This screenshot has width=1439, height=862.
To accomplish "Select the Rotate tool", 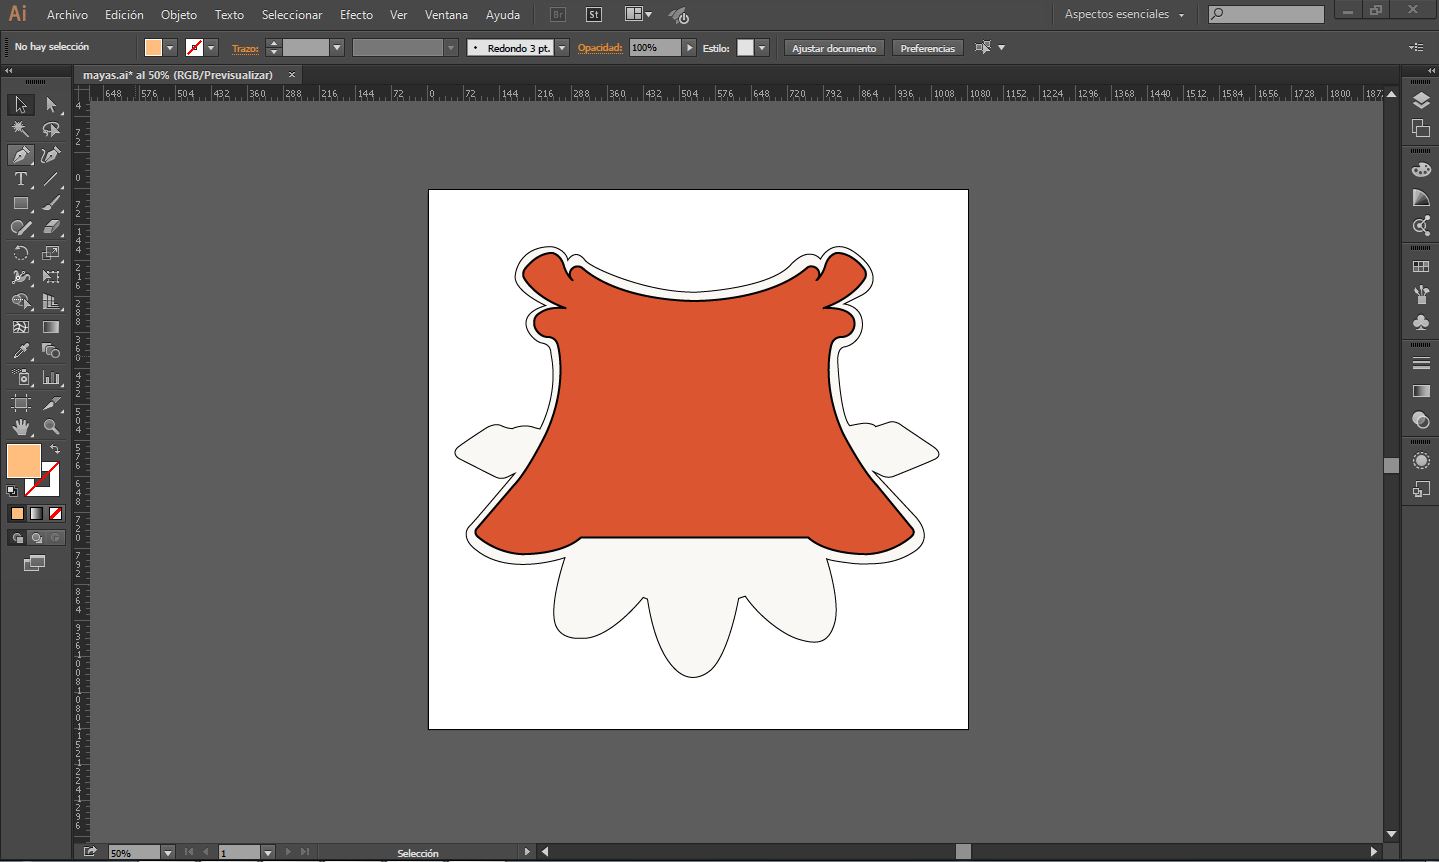I will pos(20,253).
